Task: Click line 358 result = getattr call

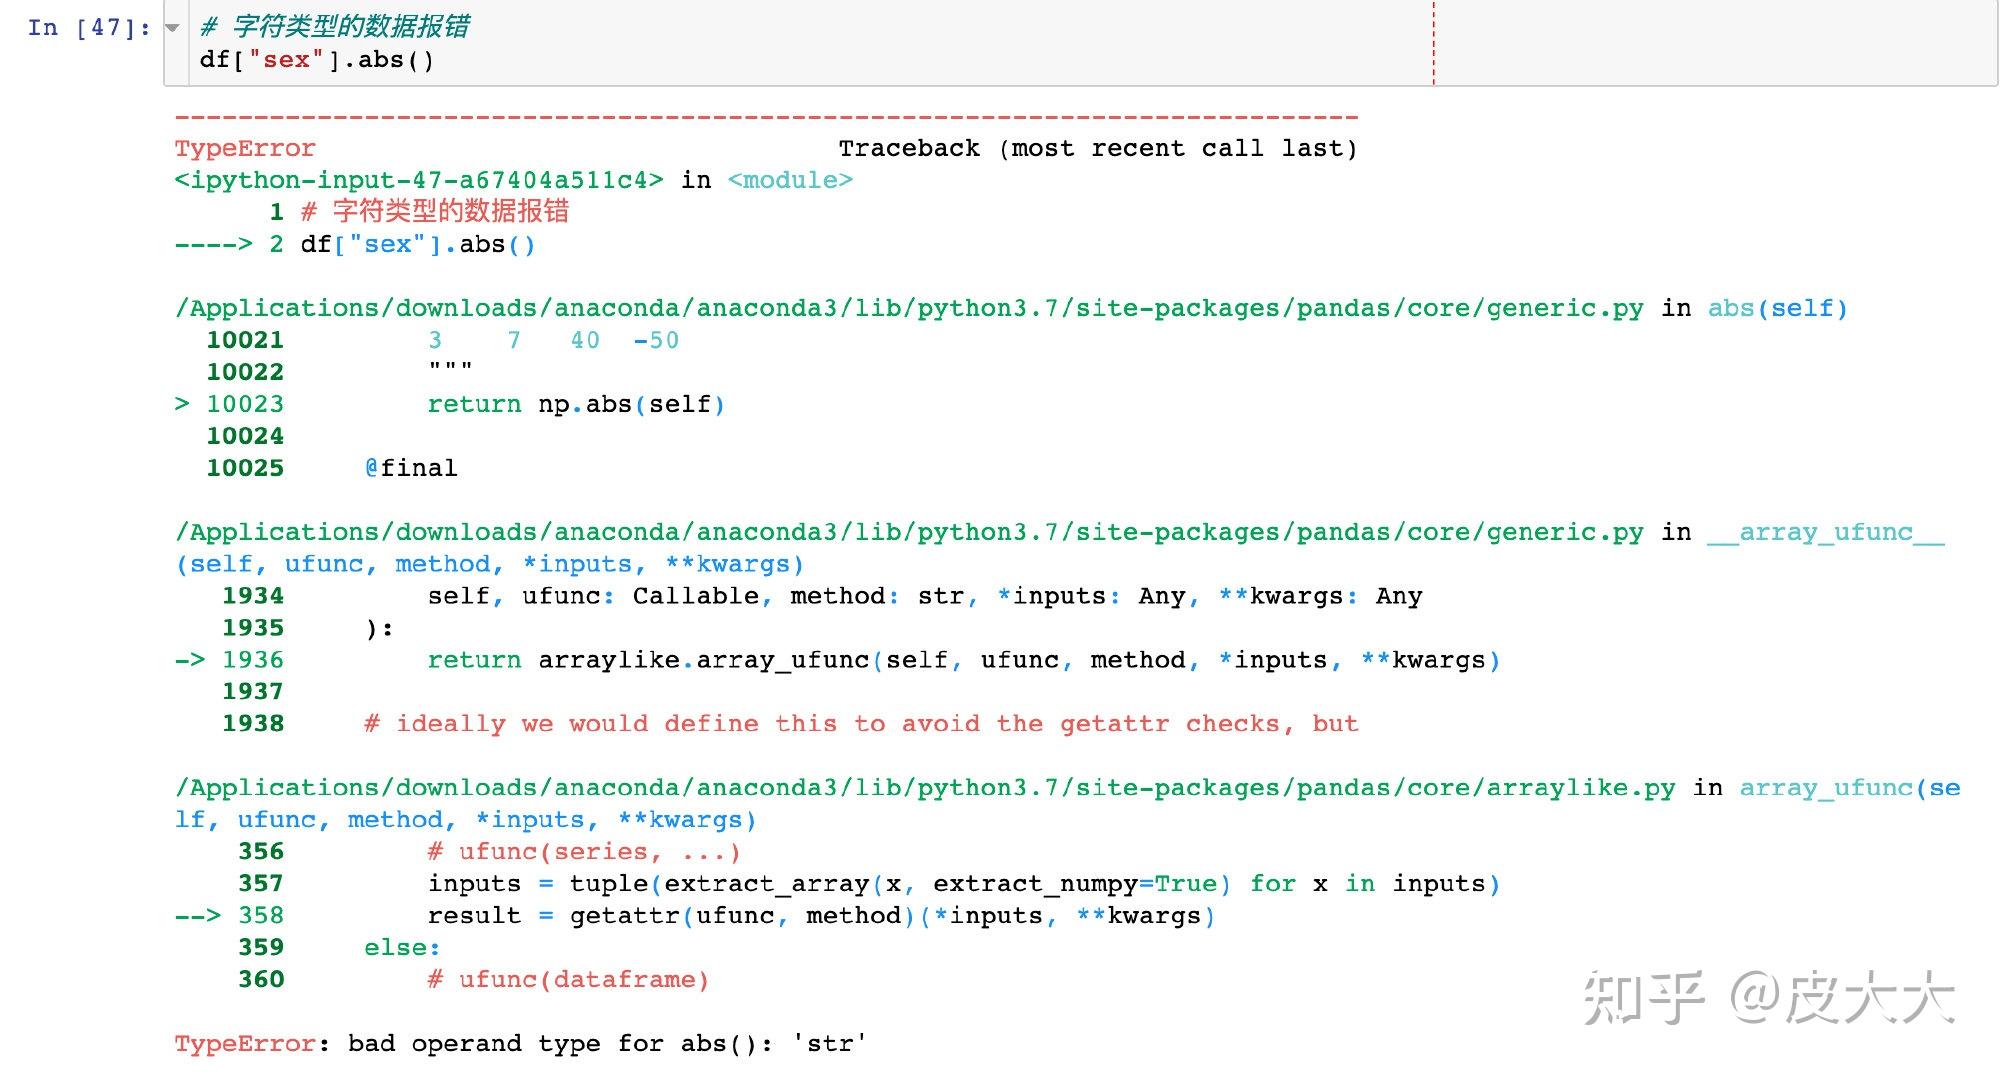Action: click(820, 916)
